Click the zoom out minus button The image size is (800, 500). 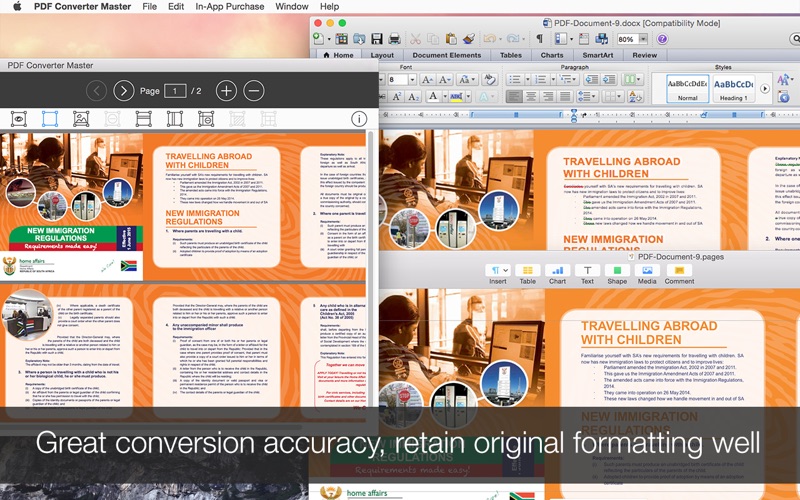[x=254, y=91]
